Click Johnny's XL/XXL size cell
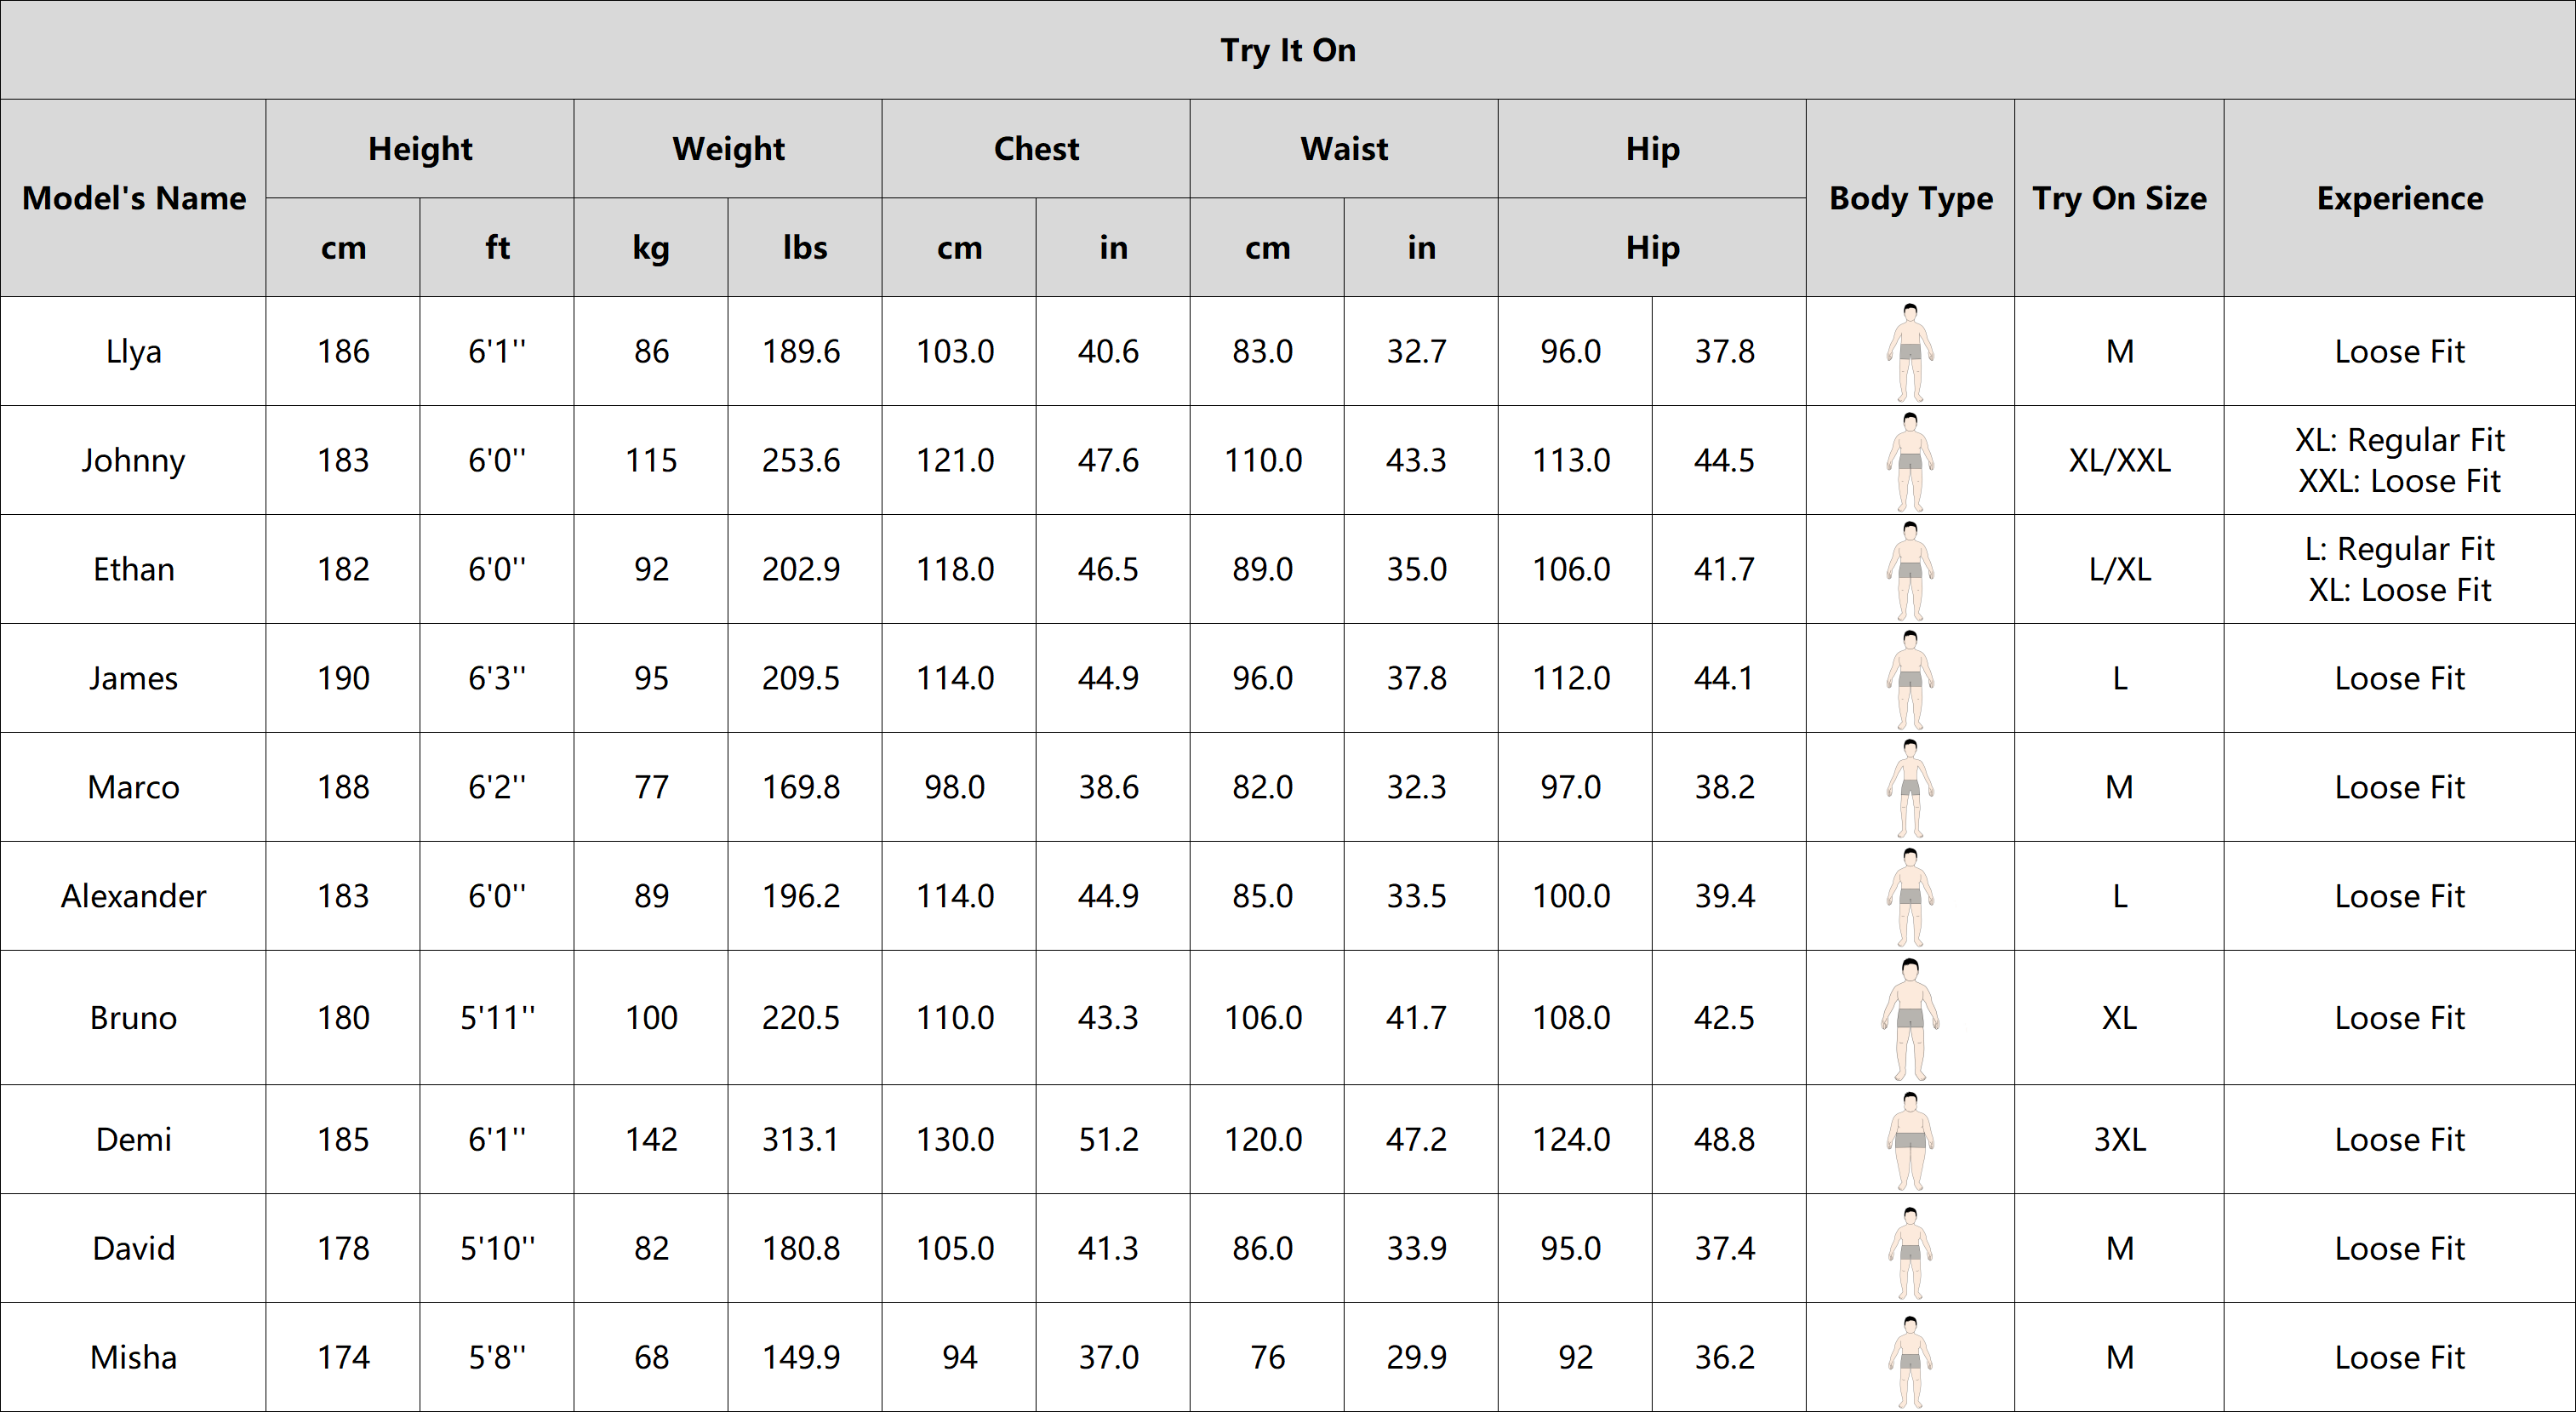Image resolution: width=2576 pixels, height=1412 pixels. pyautogui.click(x=2119, y=461)
